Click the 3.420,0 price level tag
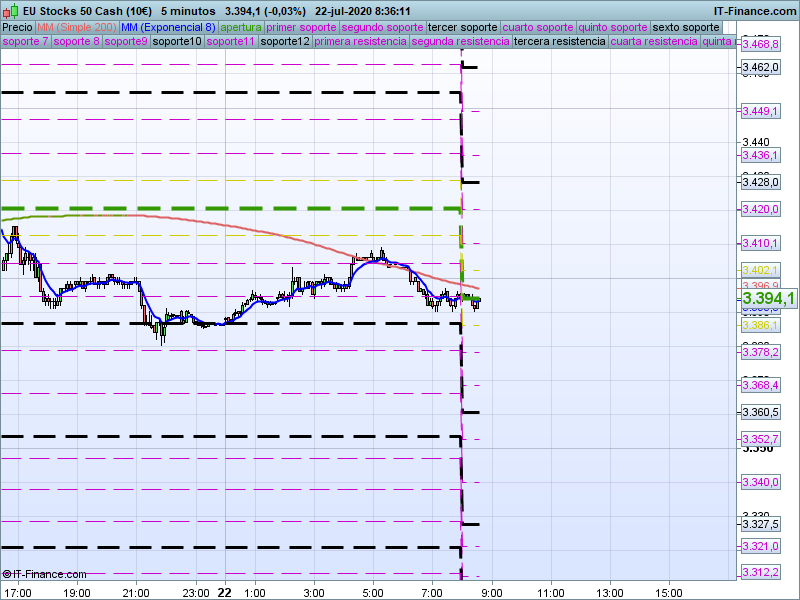 coord(759,209)
